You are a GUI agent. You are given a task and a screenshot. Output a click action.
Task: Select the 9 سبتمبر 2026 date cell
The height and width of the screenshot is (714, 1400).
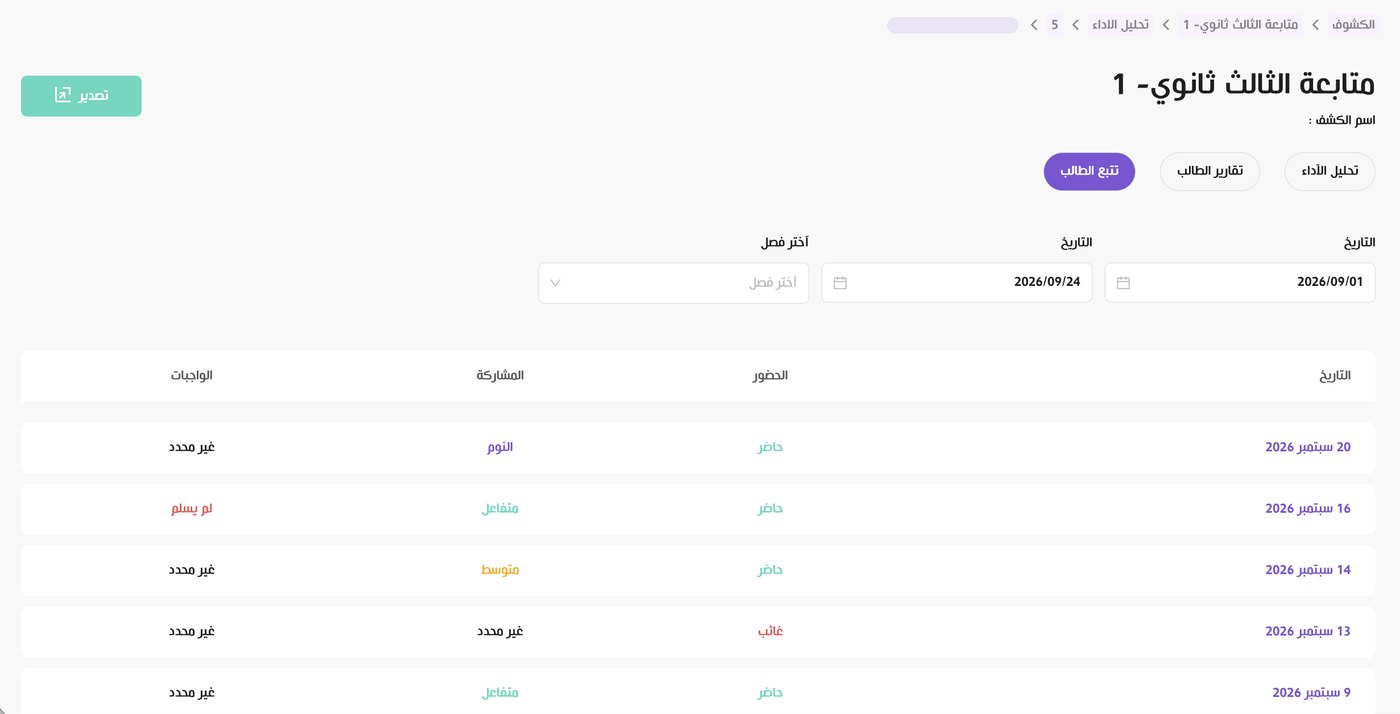point(1311,693)
